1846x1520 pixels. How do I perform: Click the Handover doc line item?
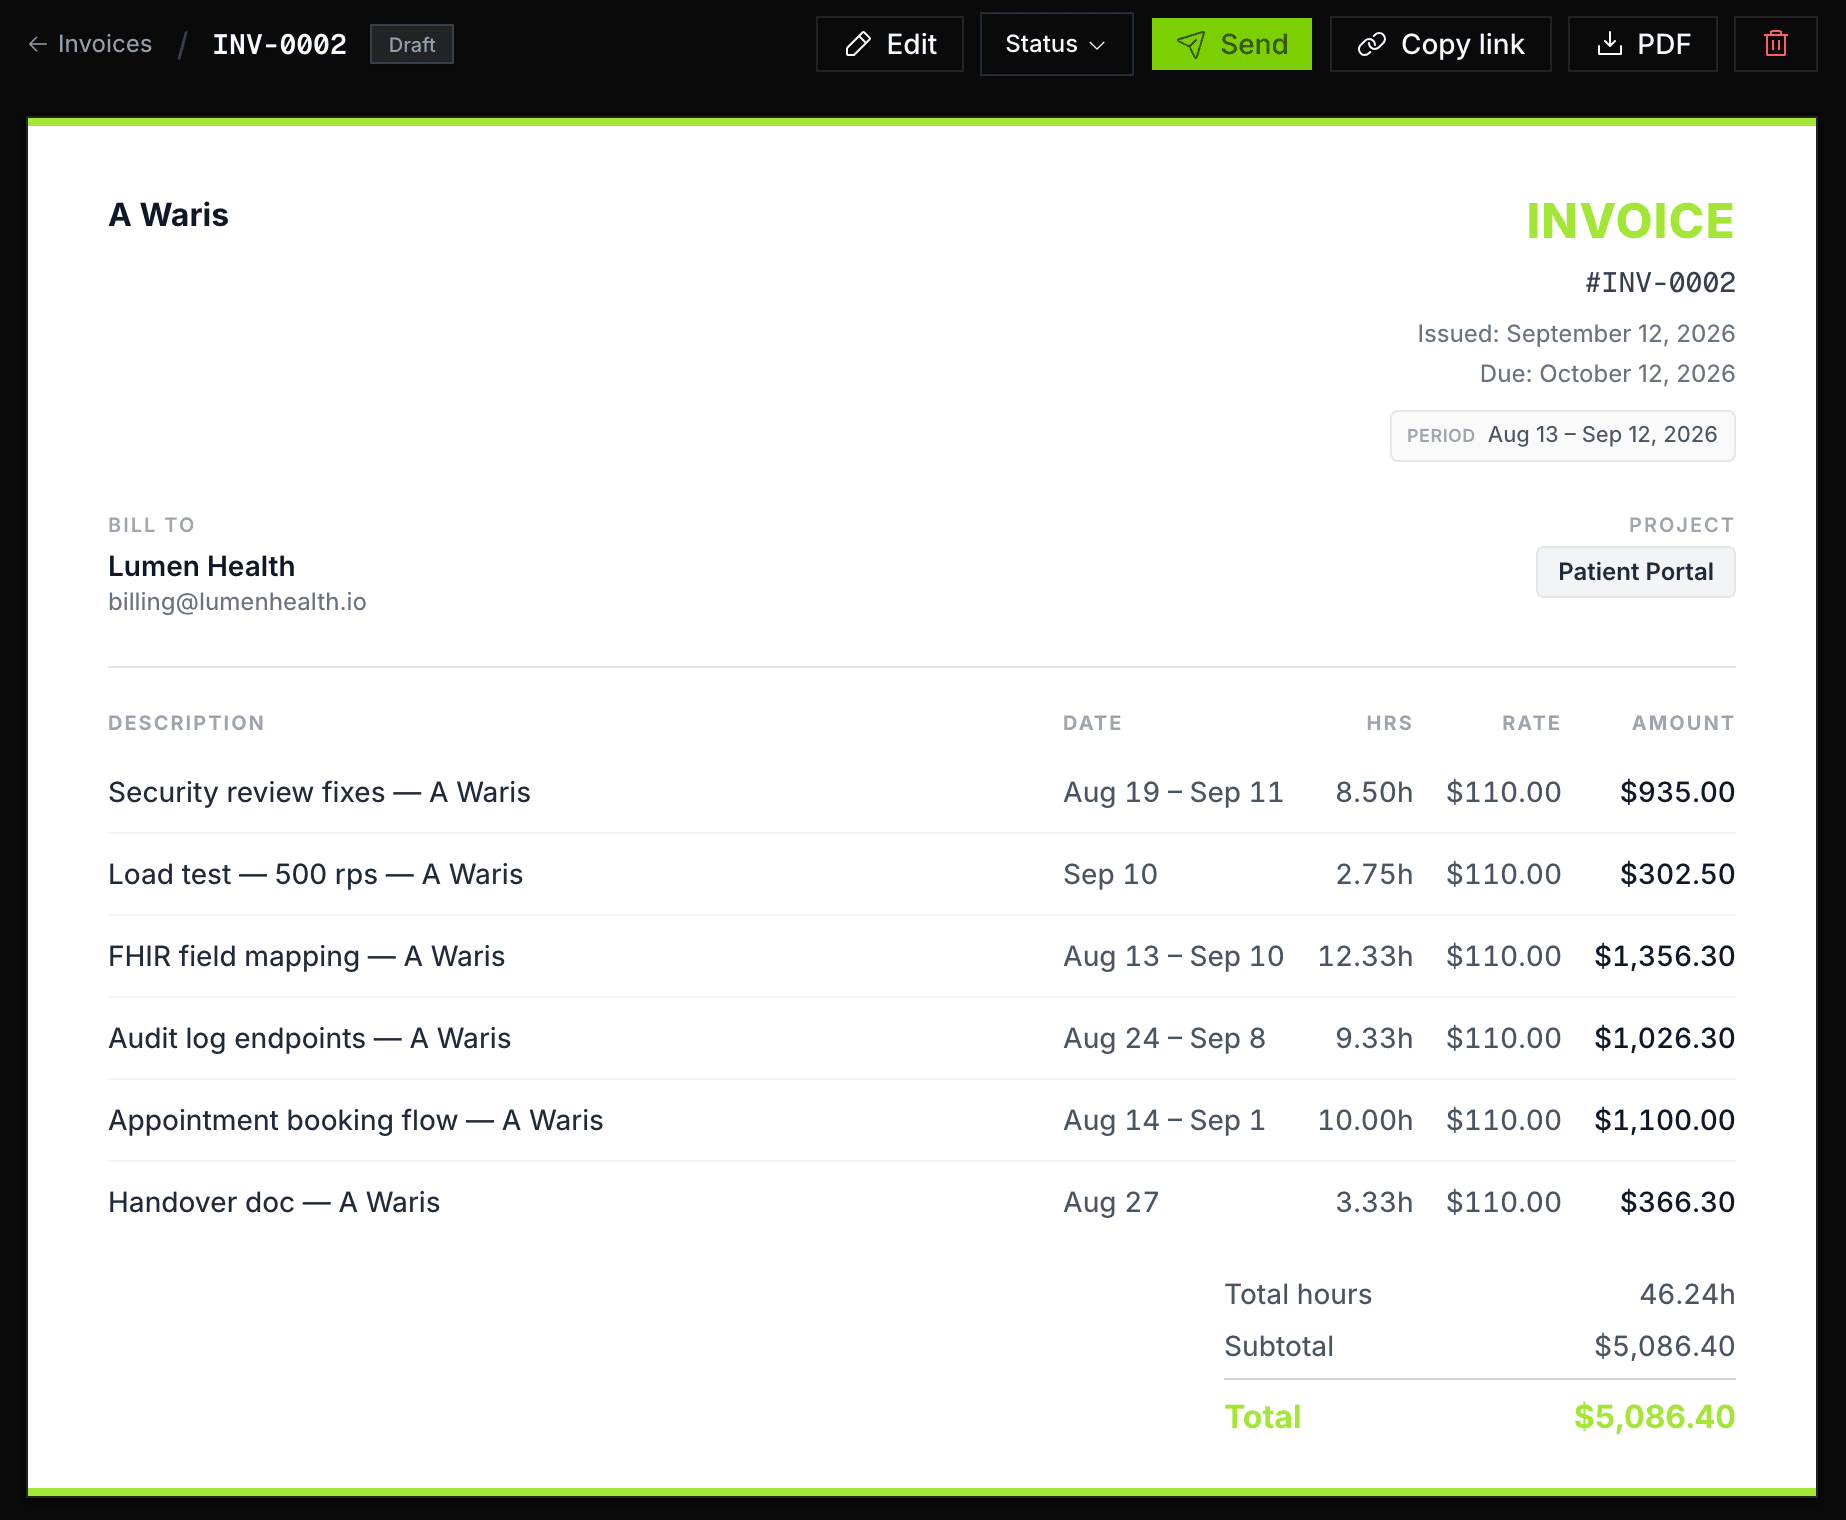(x=274, y=1202)
